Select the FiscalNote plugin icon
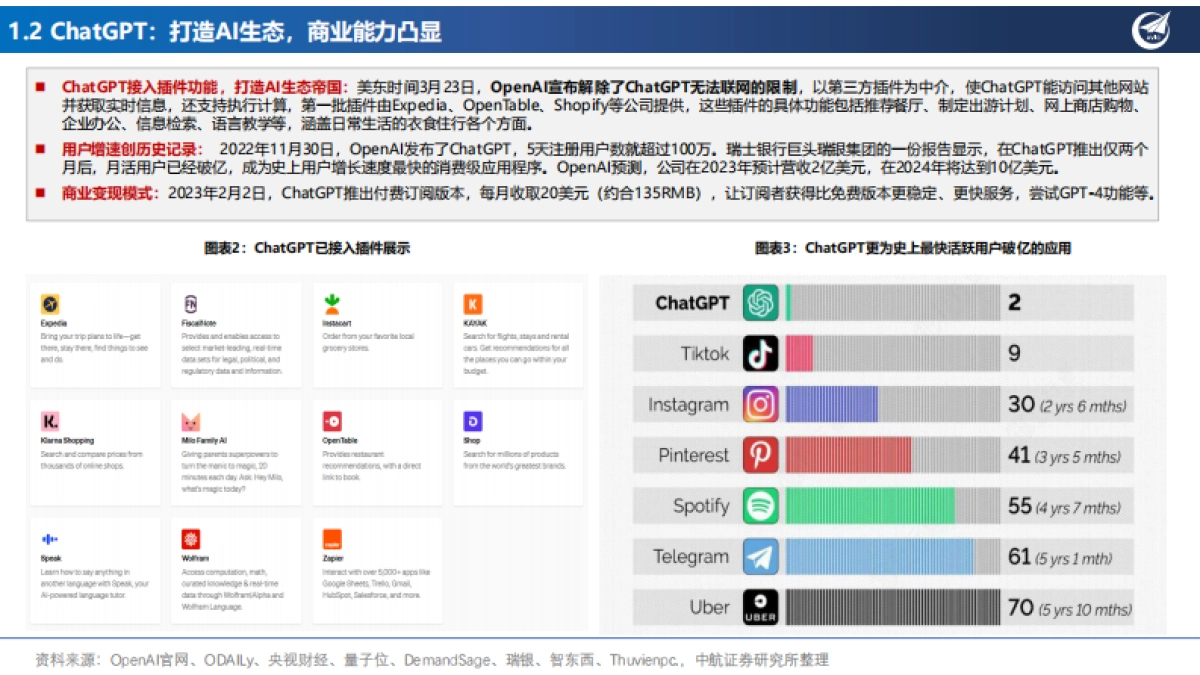Viewport: 1200px width, 675px height. [190, 302]
